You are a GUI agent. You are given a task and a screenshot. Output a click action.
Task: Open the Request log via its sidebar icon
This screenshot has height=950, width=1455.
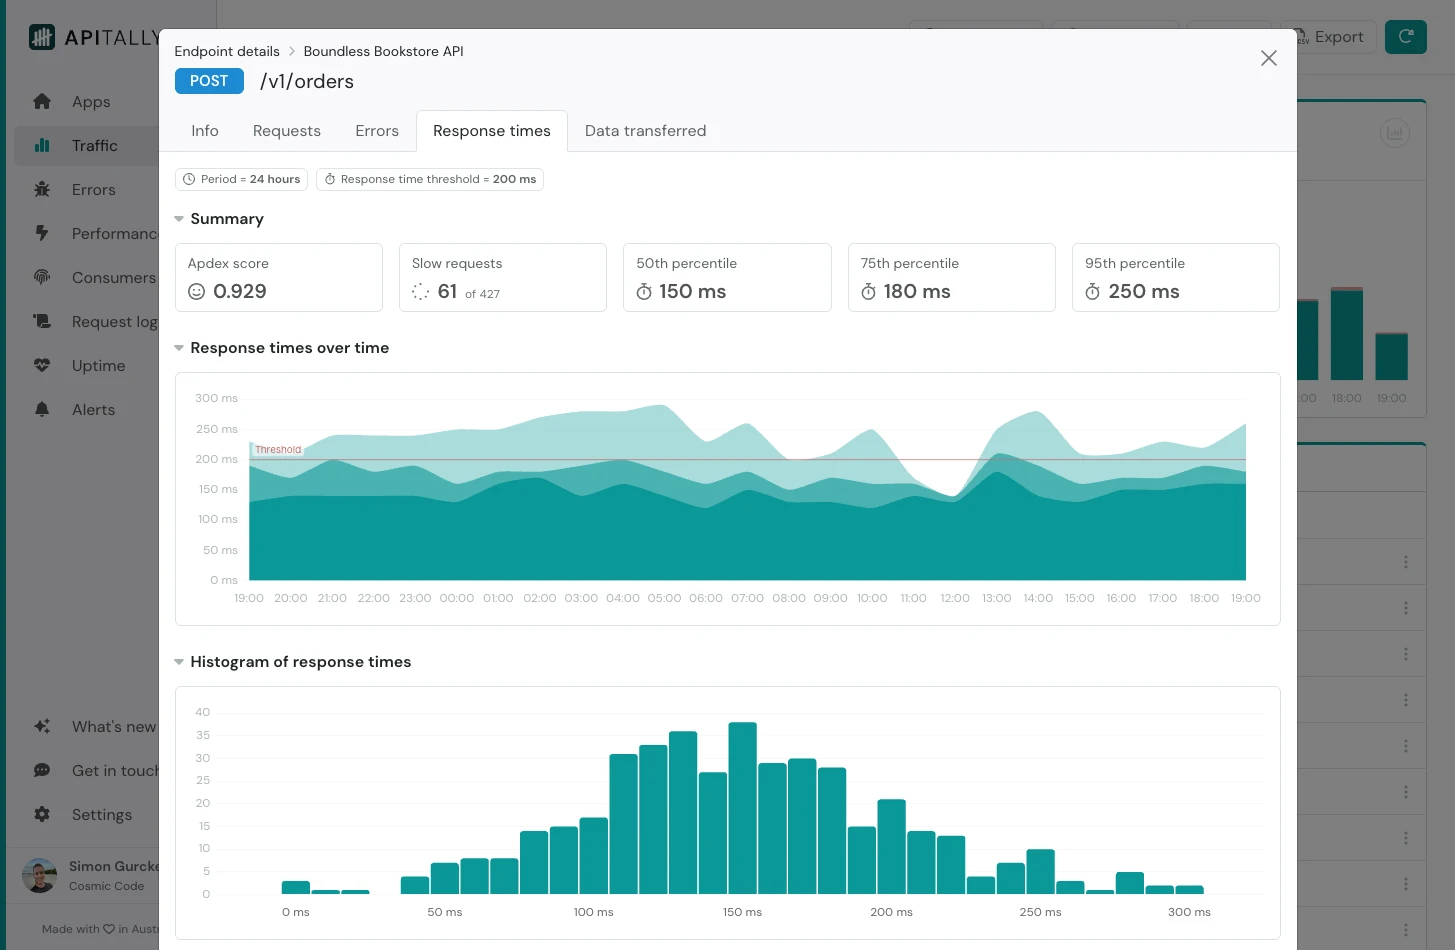tap(42, 321)
